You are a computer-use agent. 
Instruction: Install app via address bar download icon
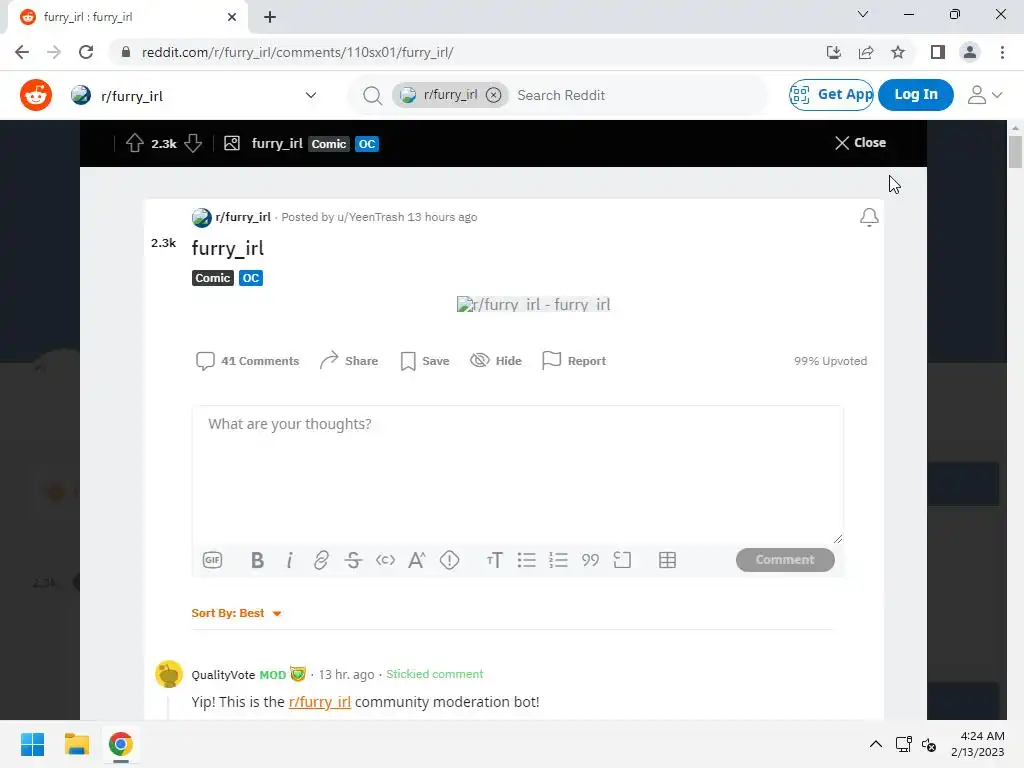(834, 52)
